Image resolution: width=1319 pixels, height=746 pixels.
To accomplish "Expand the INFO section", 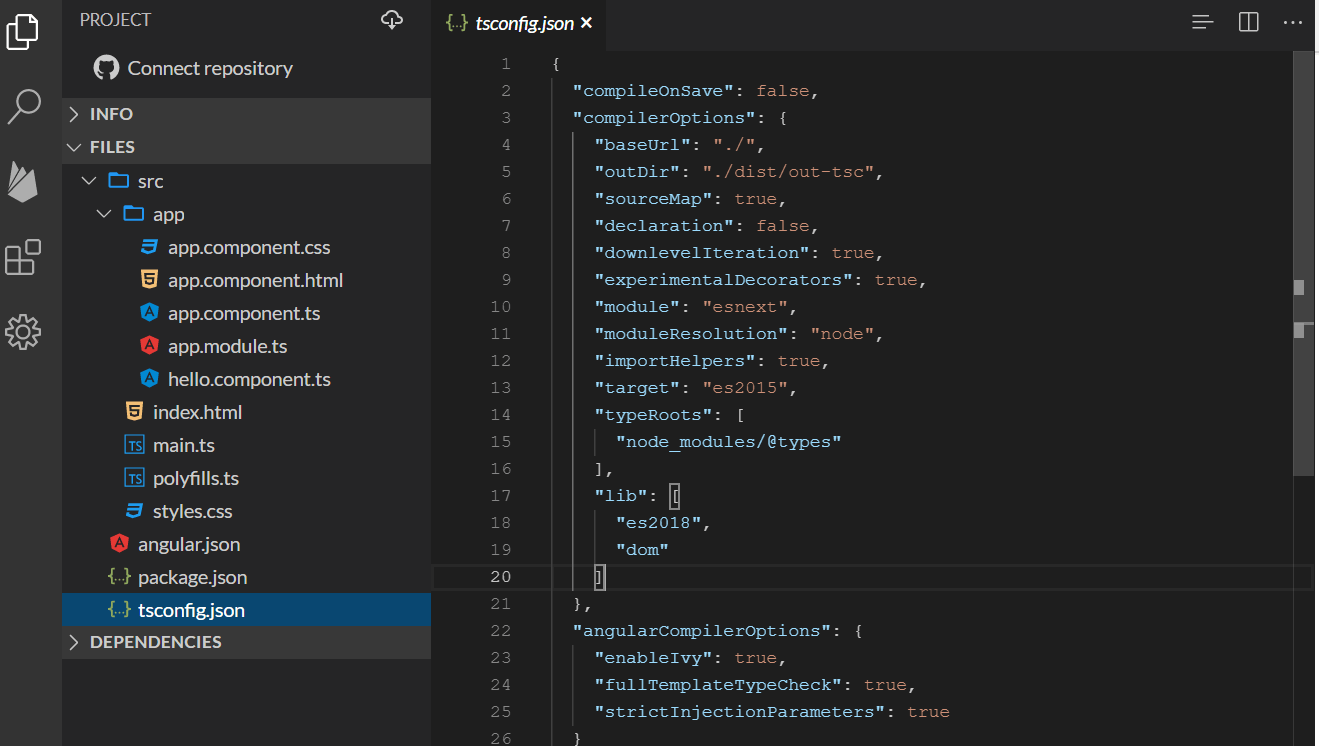I will click(x=111, y=114).
